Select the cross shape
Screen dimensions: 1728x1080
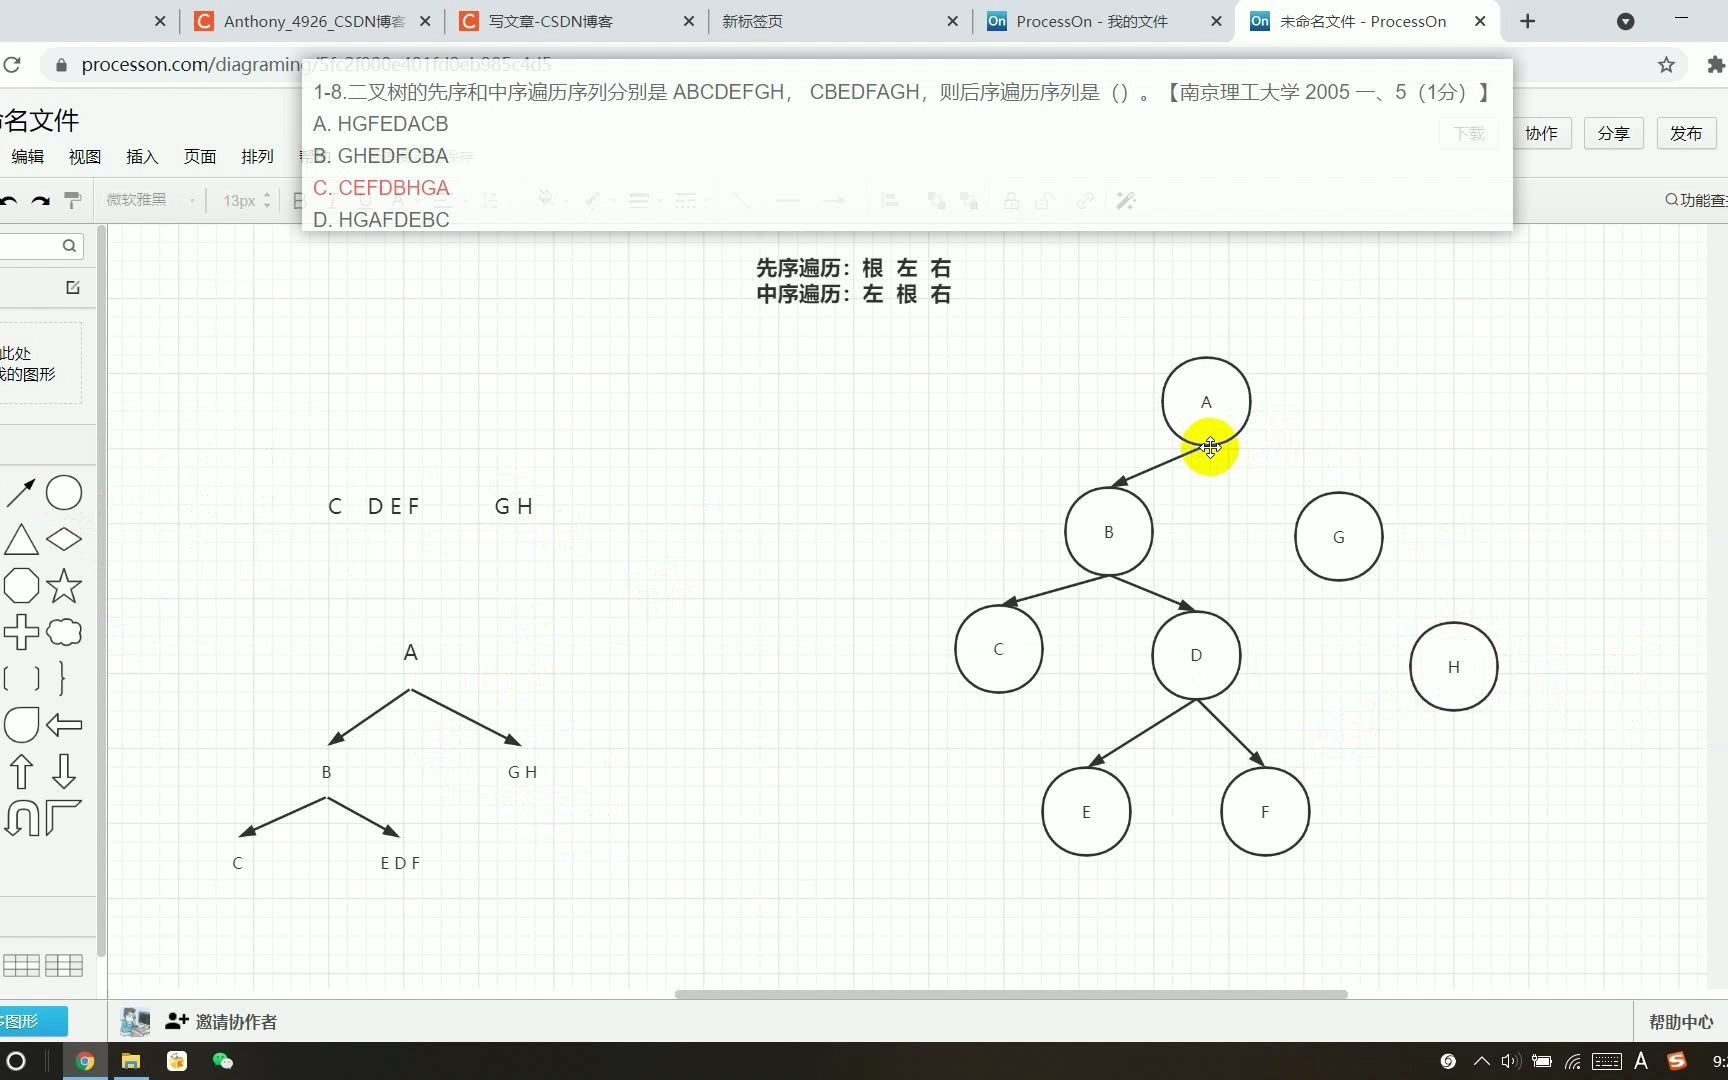tap(21, 632)
